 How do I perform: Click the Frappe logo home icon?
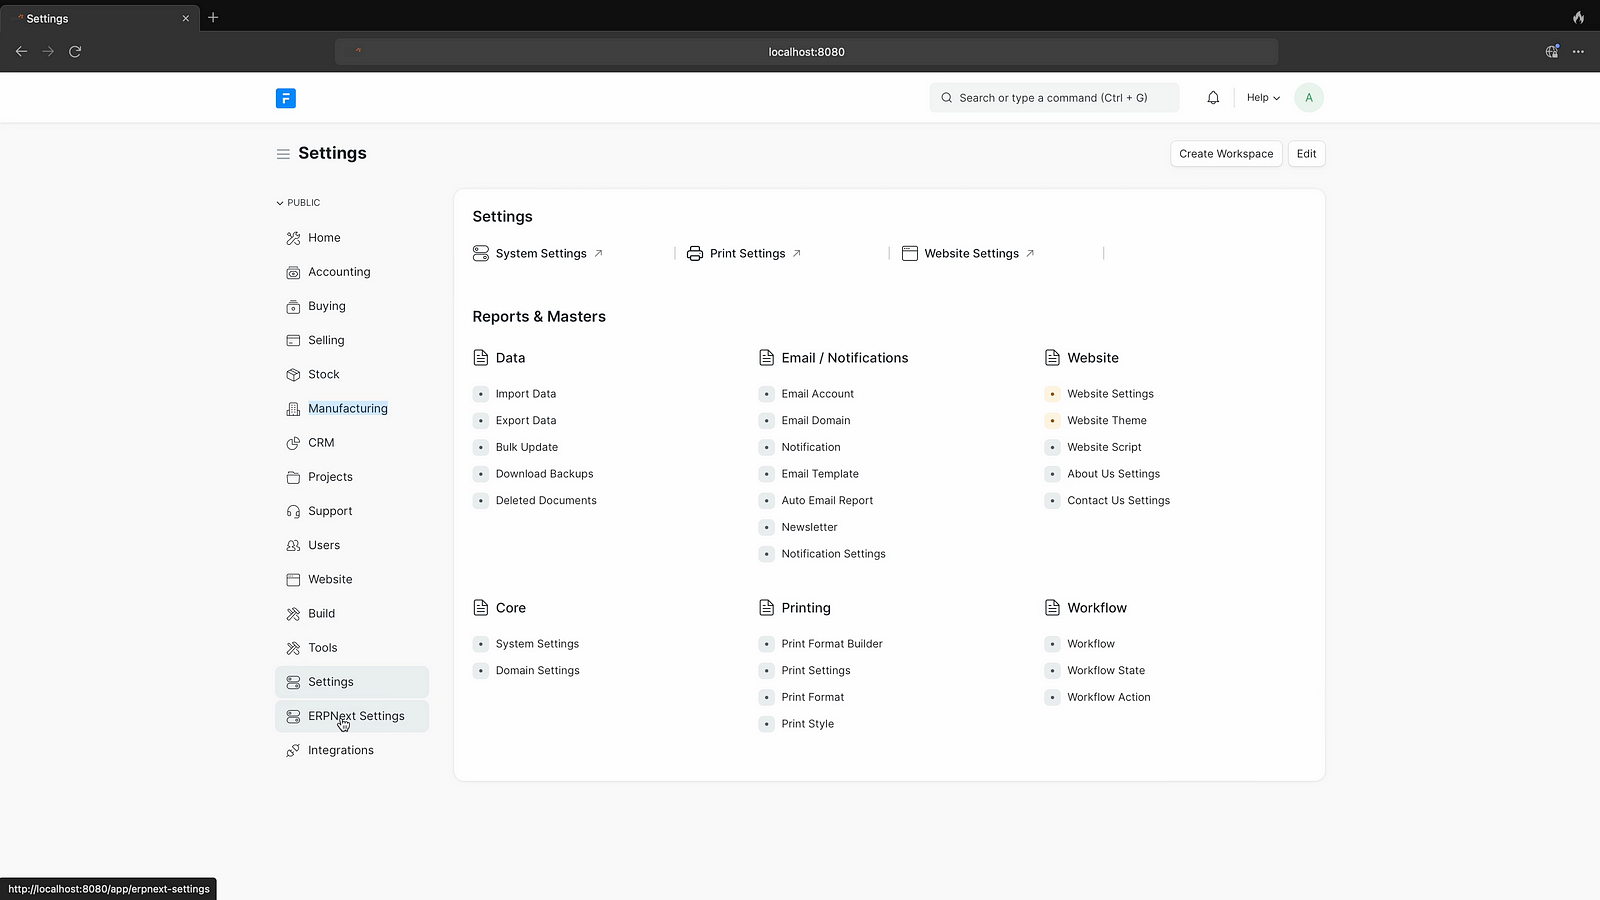(285, 98)
